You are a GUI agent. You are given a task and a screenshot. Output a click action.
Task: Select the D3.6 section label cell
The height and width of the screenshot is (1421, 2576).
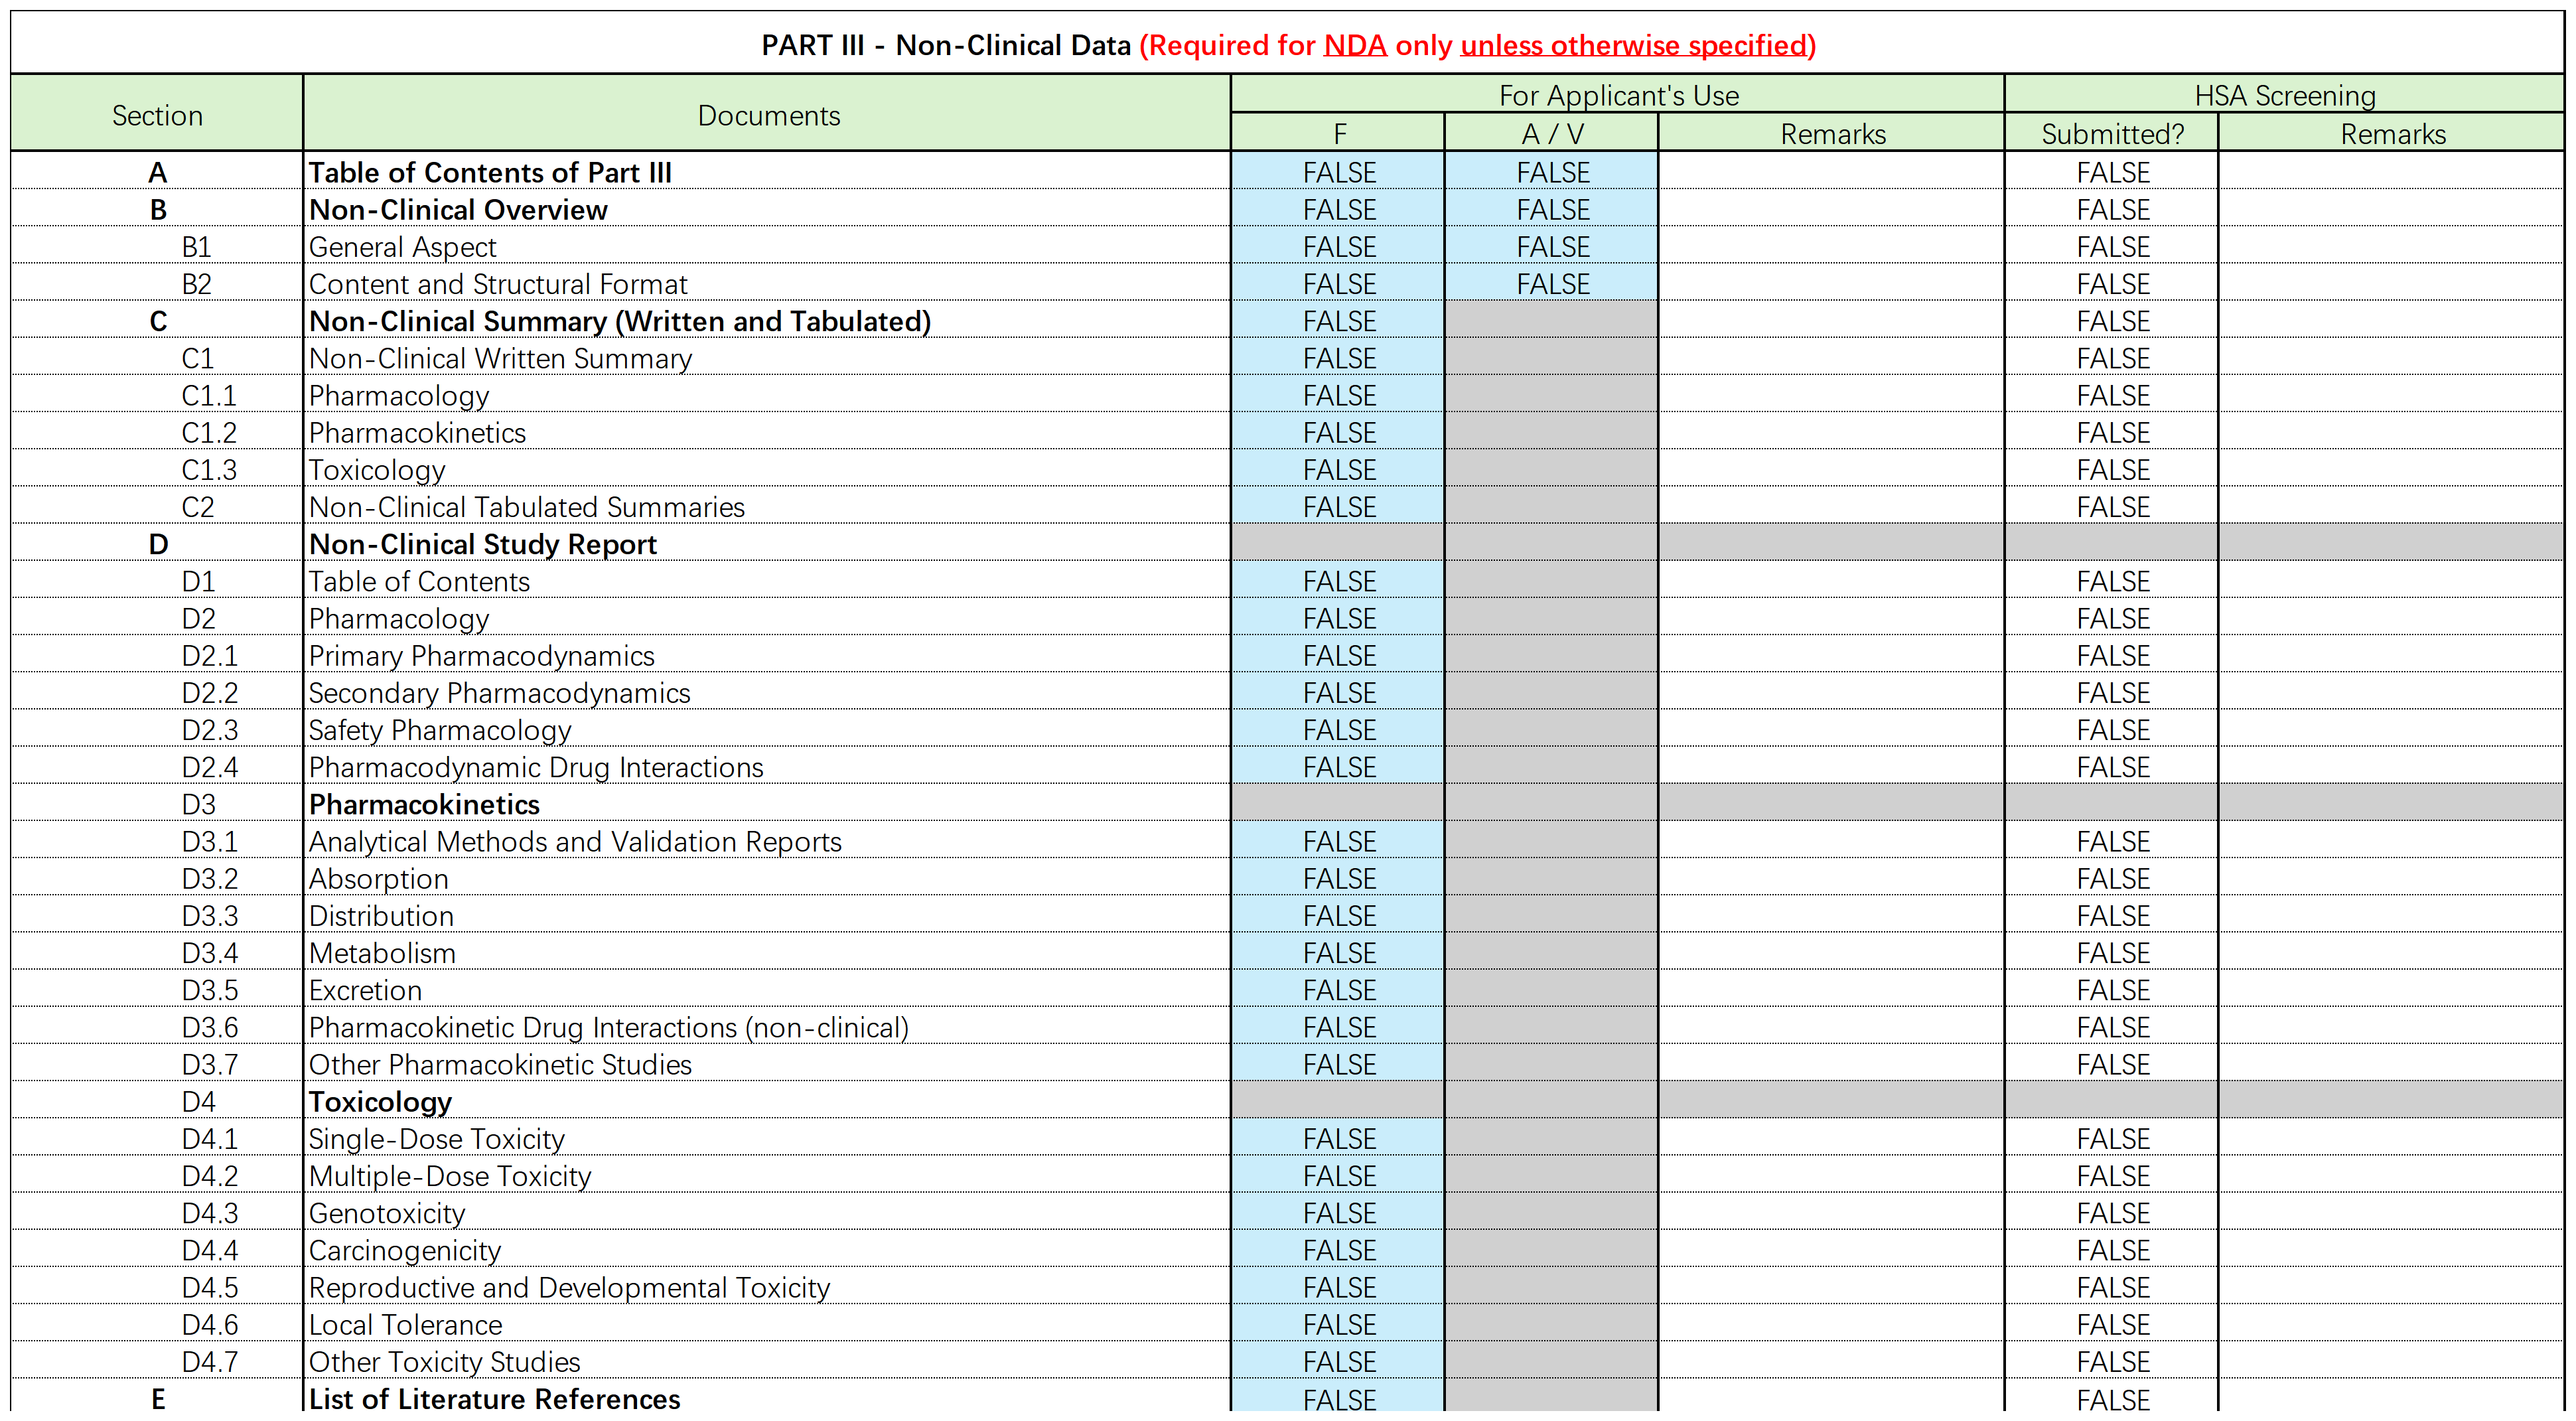(x=209, y=1027)
